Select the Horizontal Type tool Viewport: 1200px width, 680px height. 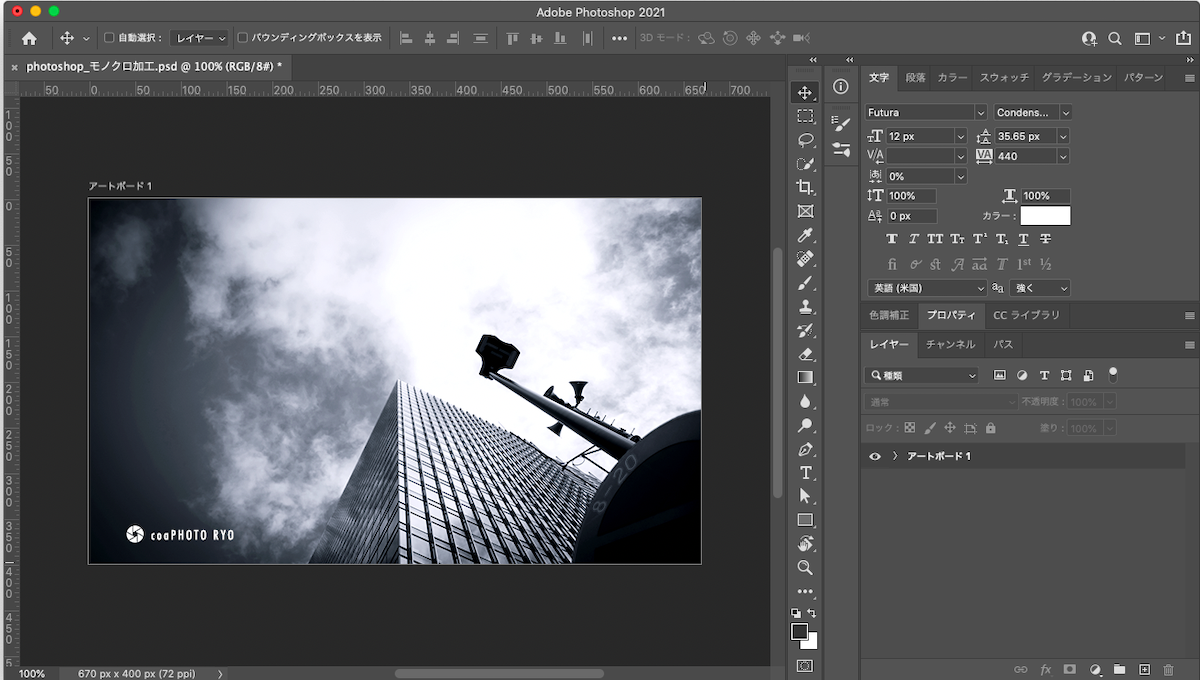click(x=805, y=473)
